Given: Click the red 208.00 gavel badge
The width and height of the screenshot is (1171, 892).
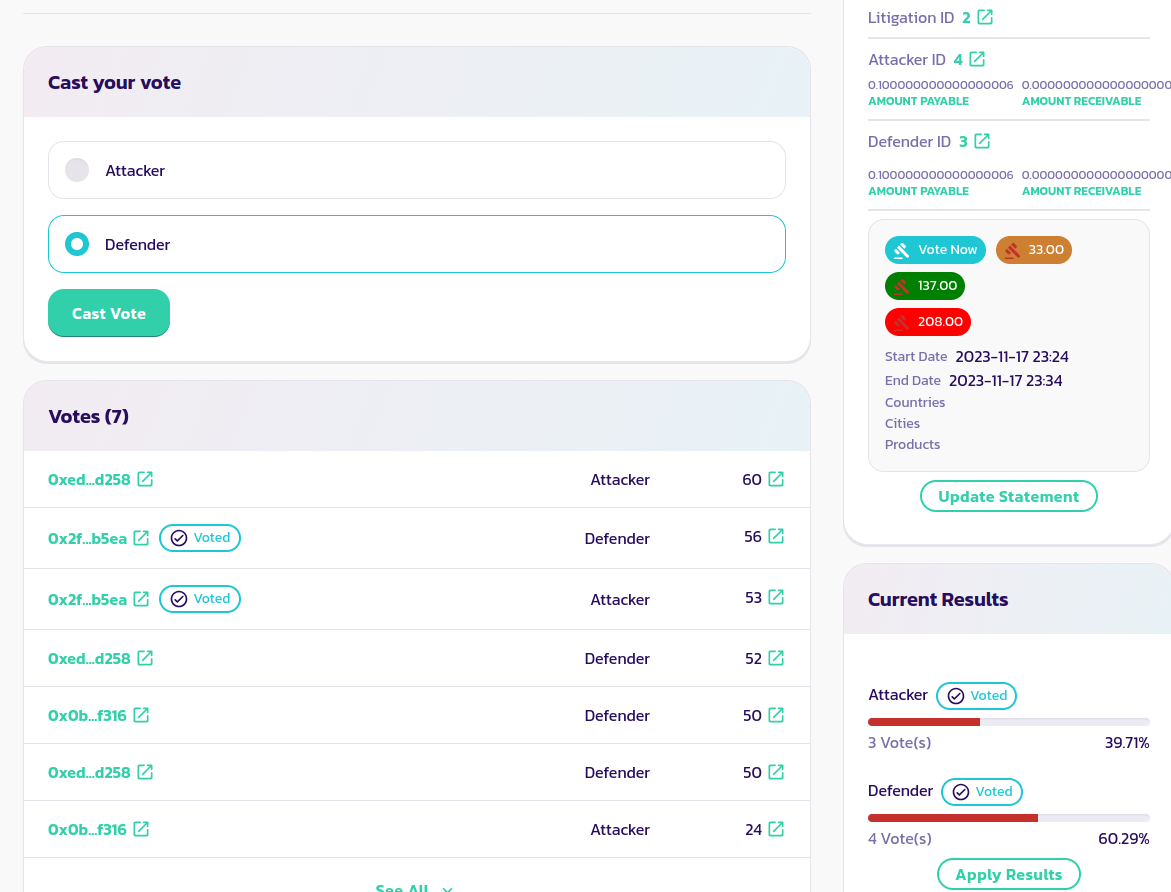Looking at the screenshot, I should pyautogui.click(x=927, y=322).
